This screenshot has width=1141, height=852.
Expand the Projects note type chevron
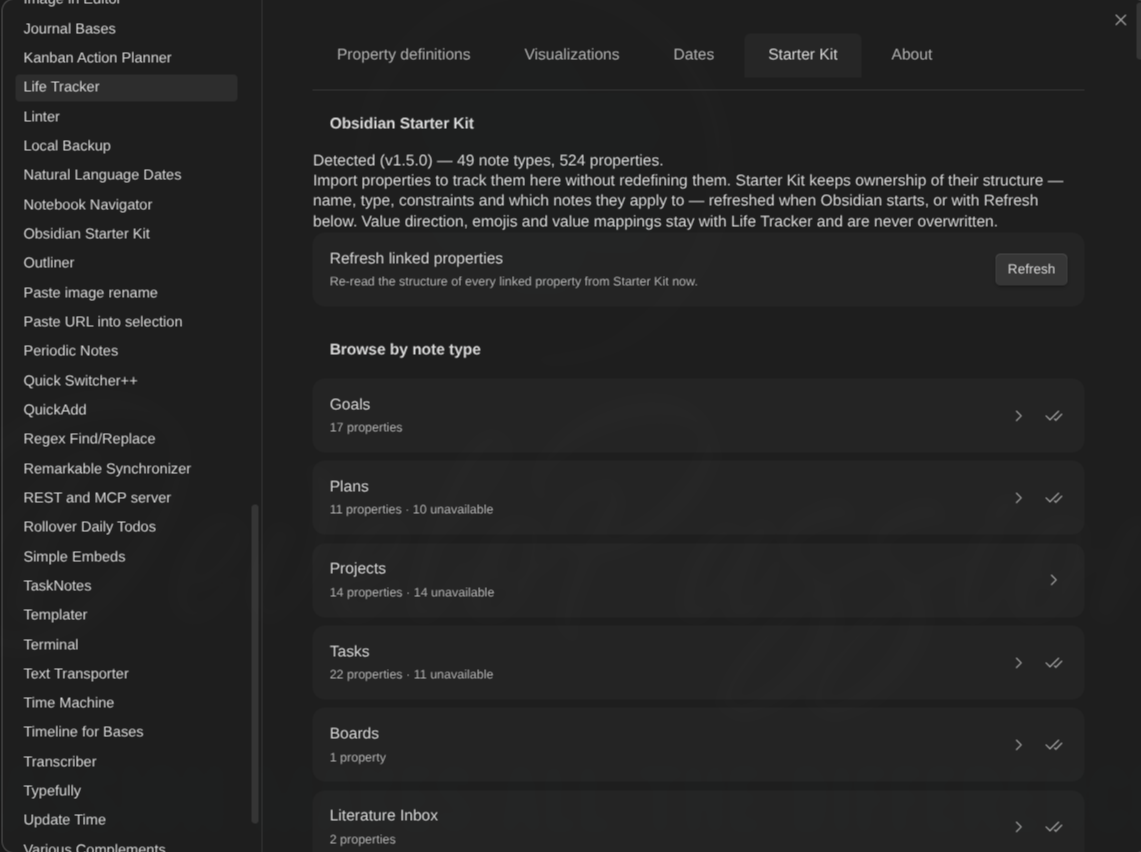click(x=1053, y=580)
